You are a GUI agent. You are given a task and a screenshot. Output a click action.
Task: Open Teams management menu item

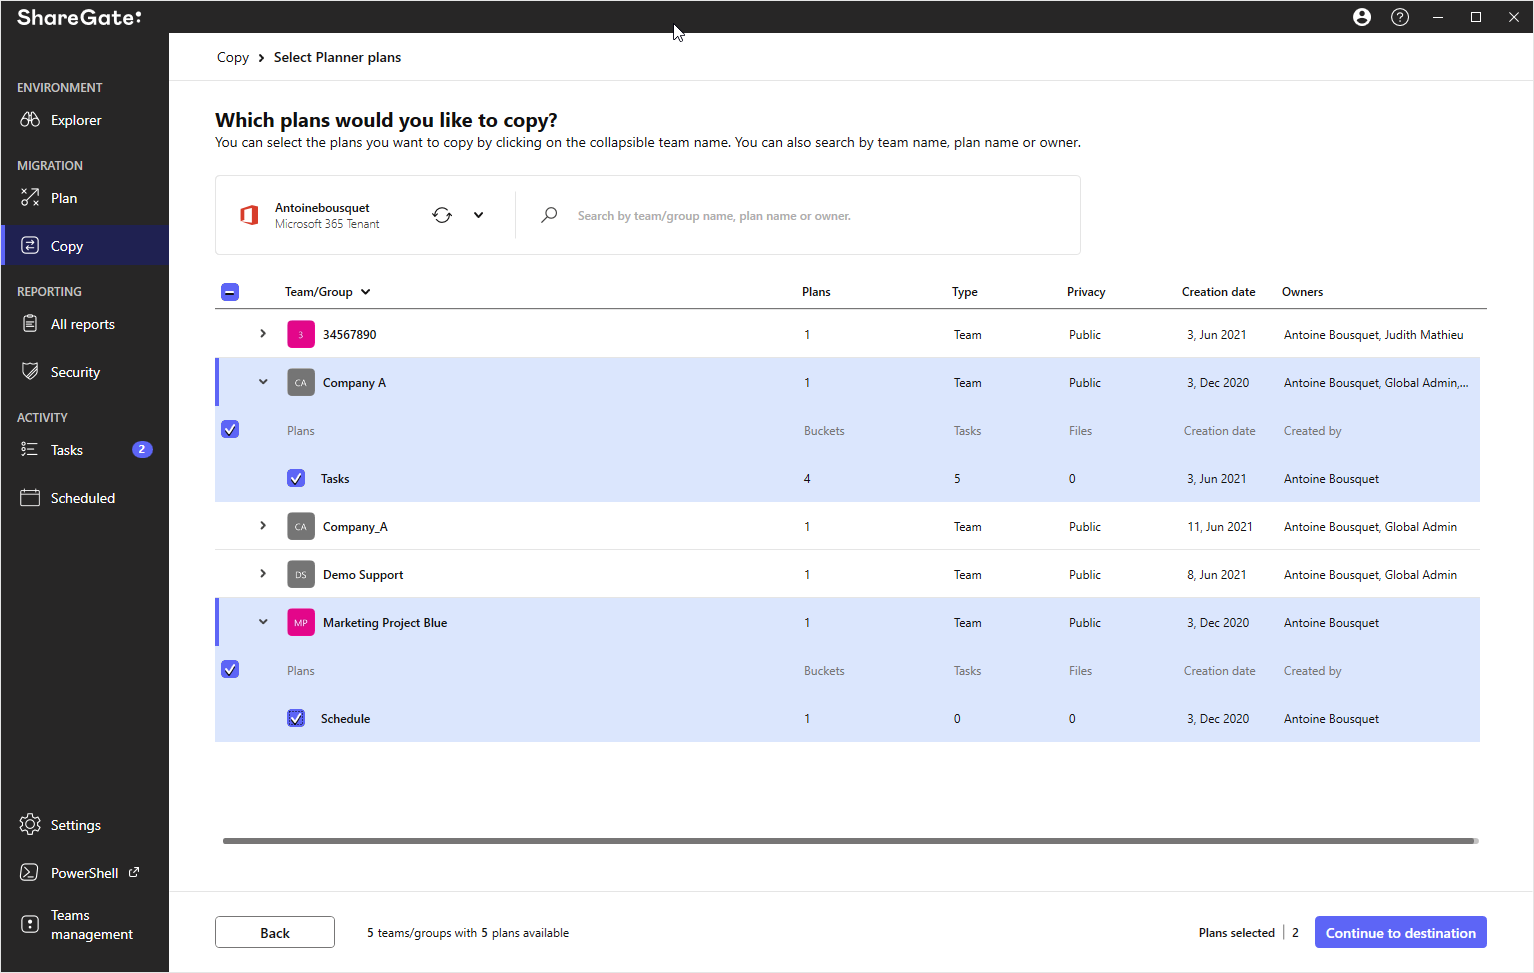(x=85, y=925)
